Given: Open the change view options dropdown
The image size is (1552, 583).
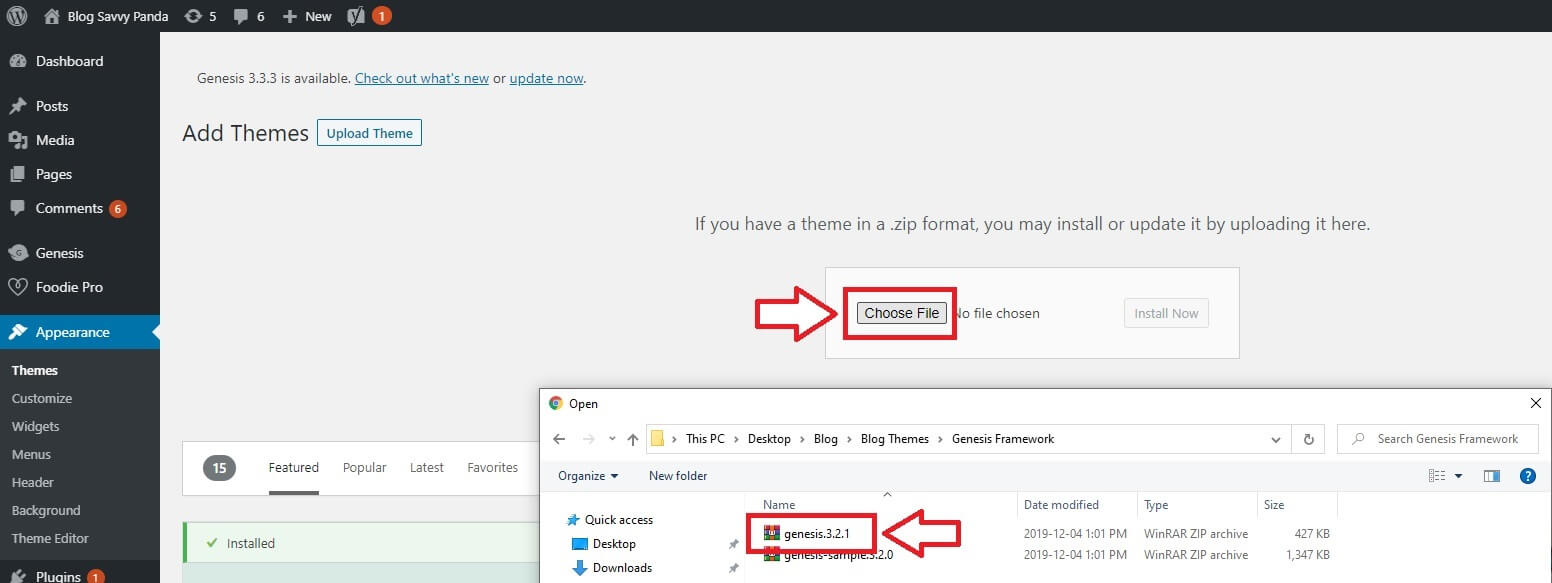Looking at the screenshot, I should coord(1458,476).
